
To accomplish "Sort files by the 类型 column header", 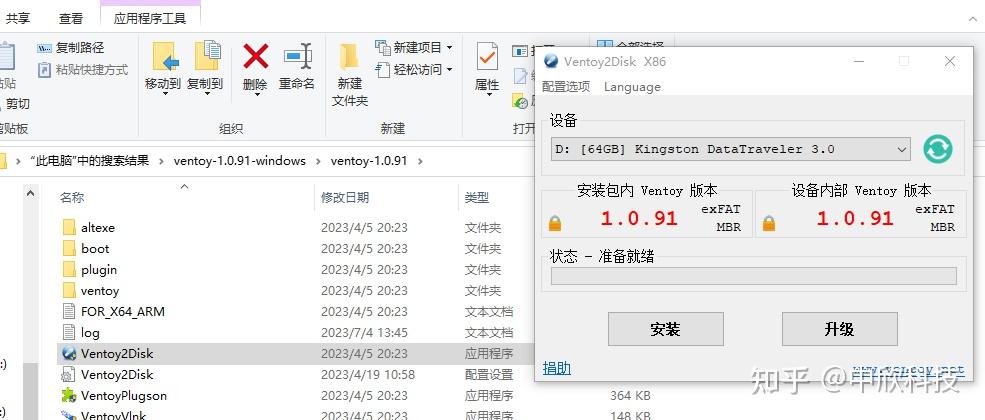I will coord(477,198).
